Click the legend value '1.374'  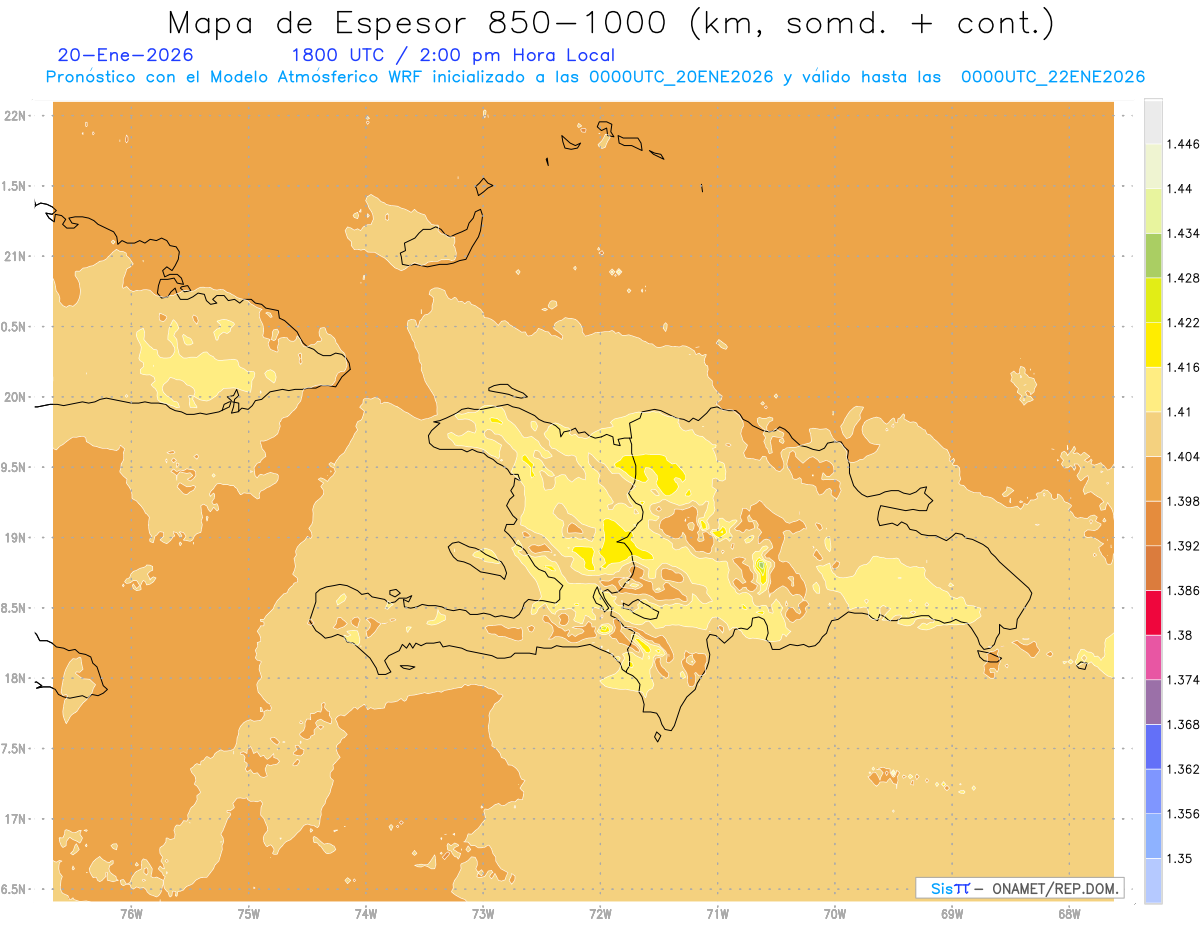click(1183, 680)
